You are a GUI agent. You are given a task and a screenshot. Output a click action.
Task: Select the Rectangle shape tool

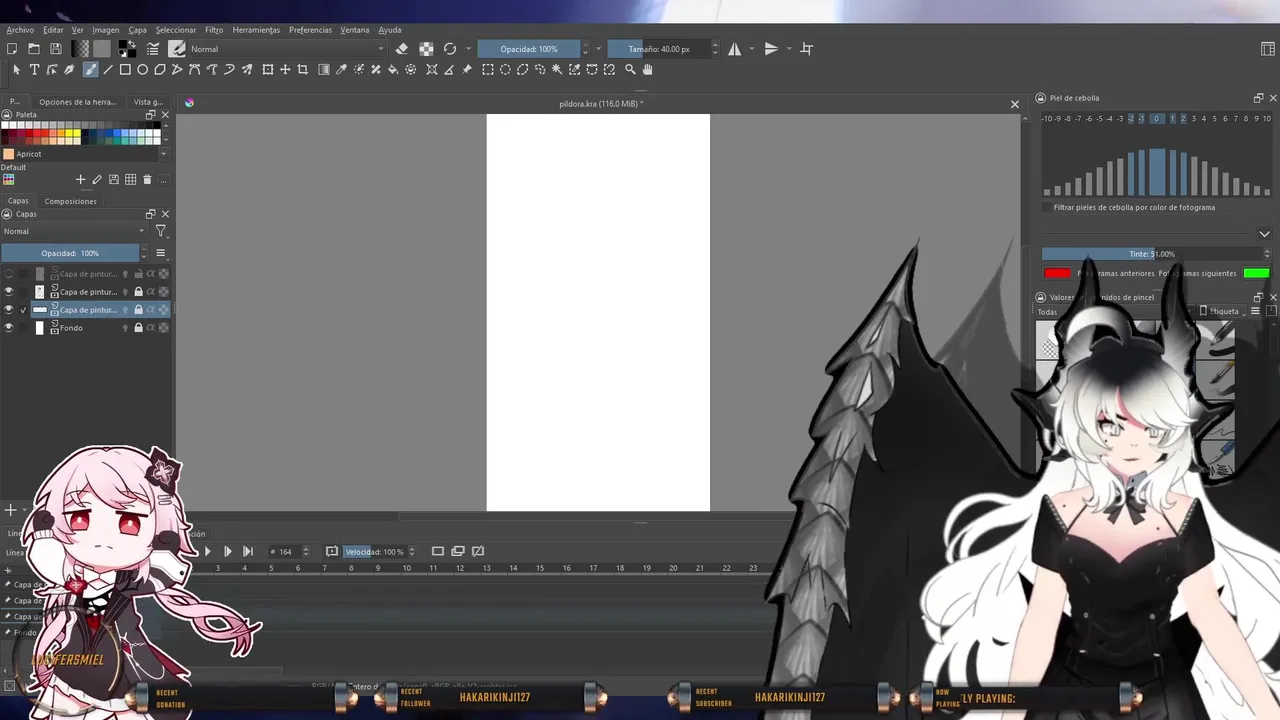point(125,69)
